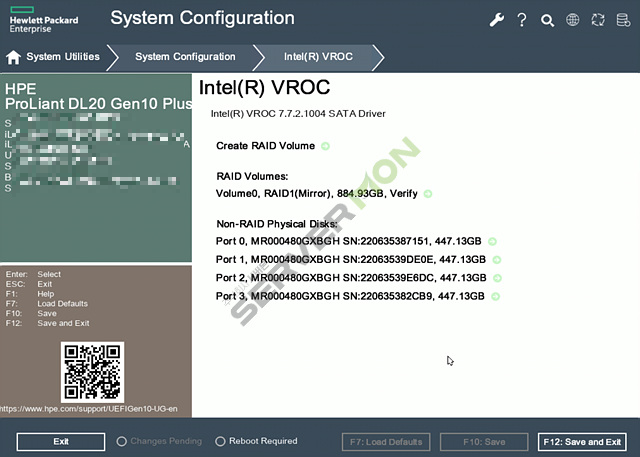Open Create RAID Volume option

pyautogui.click(x=265, y=146)
